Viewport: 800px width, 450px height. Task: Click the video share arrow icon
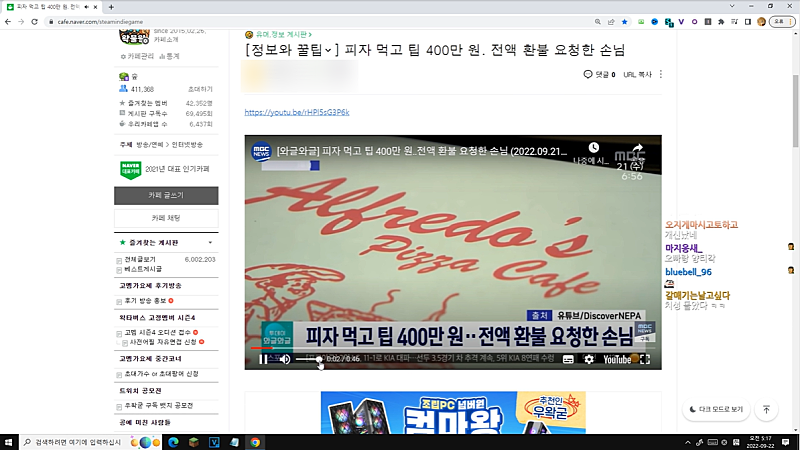[638, 148]
